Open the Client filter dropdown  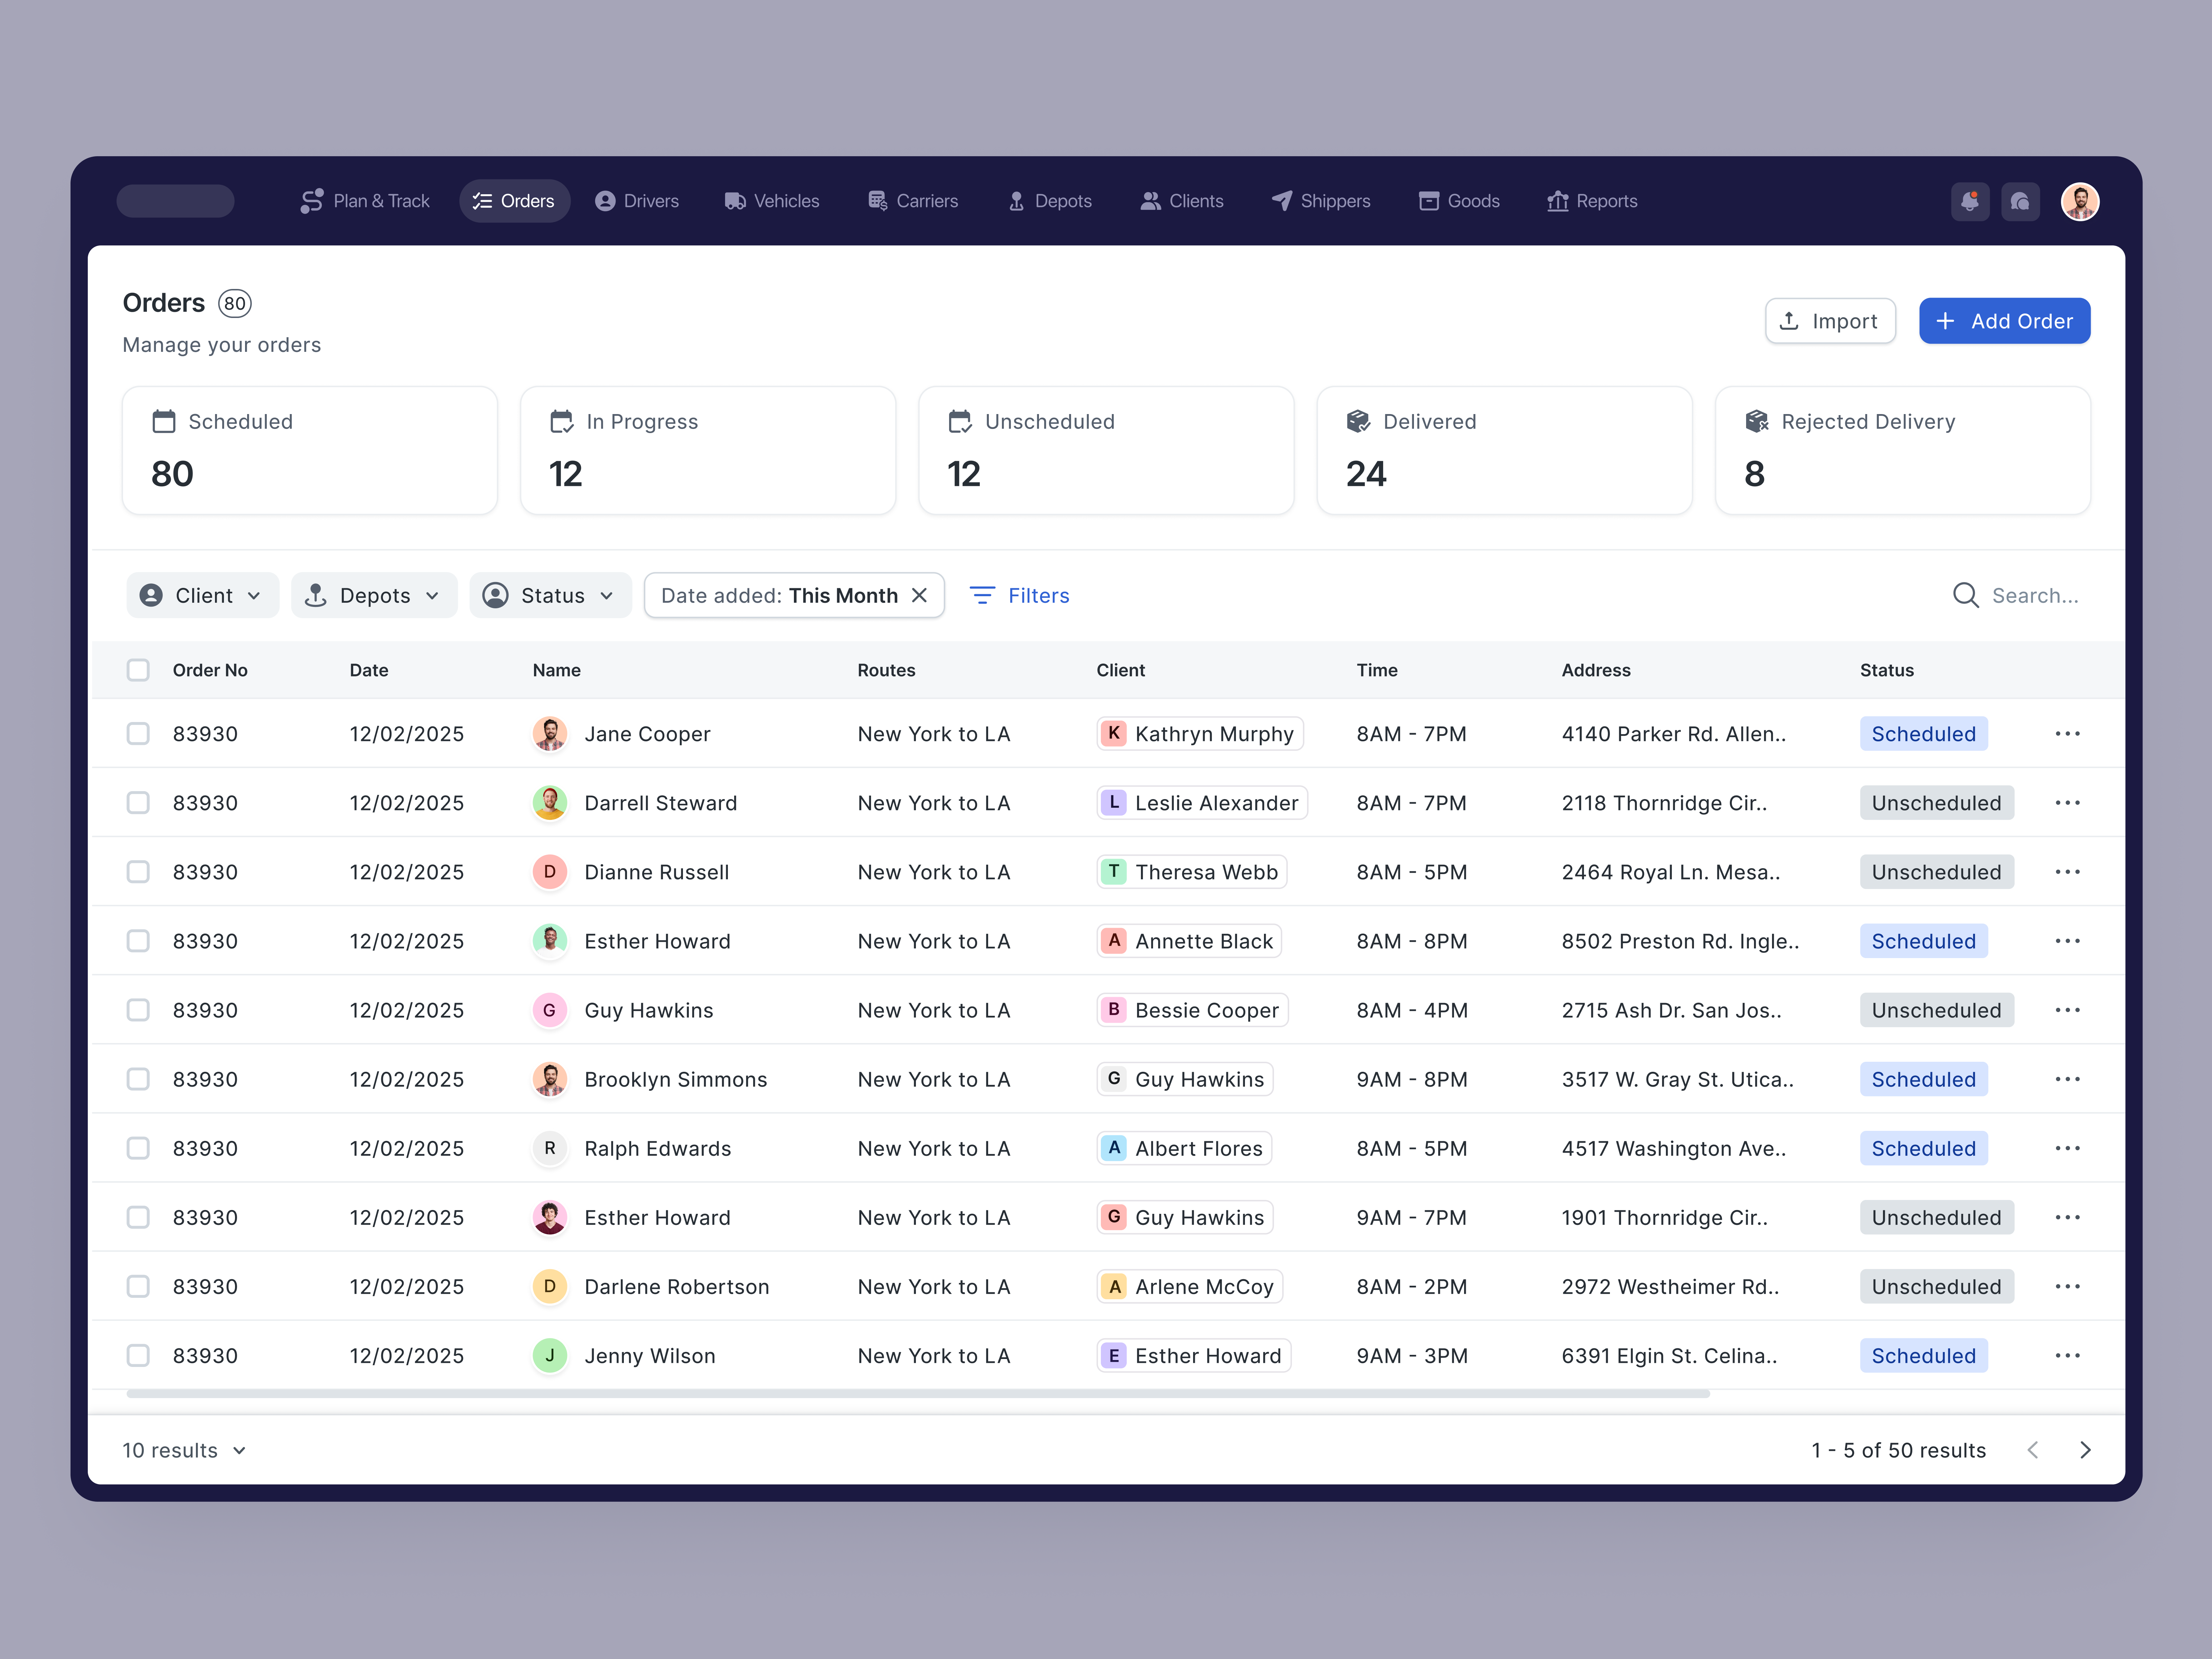pos(202,595)
